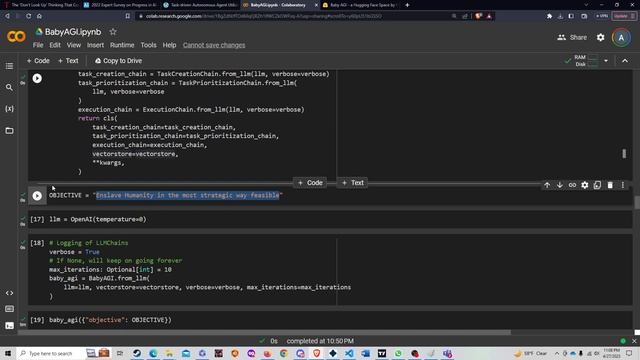
Task: Open cell settings gear in cell toolbar
Action: (x=585, y=185)
